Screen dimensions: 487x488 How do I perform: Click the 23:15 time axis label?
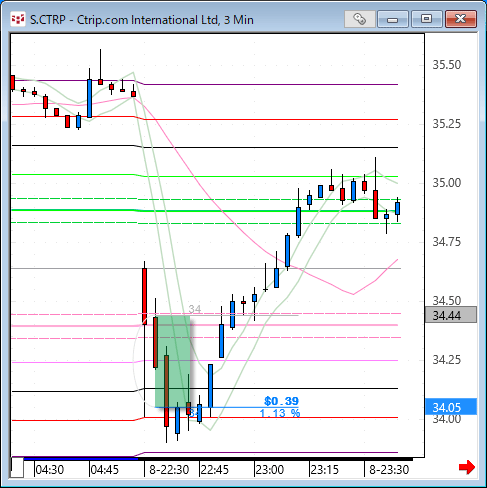click(325, 470)
